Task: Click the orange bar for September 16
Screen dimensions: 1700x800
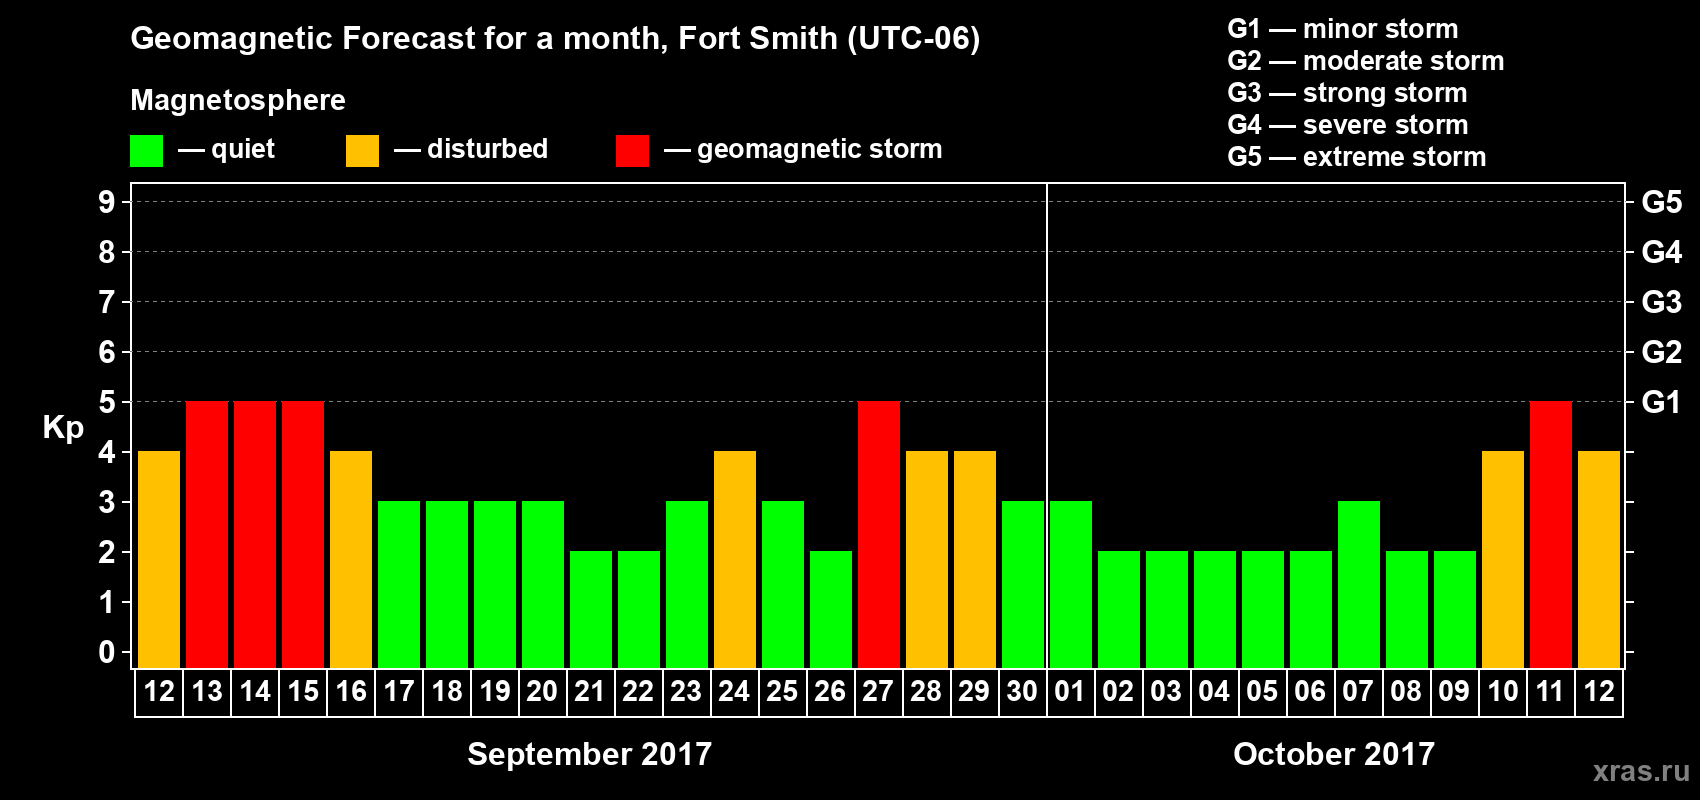Action: (x=351, y=560)
